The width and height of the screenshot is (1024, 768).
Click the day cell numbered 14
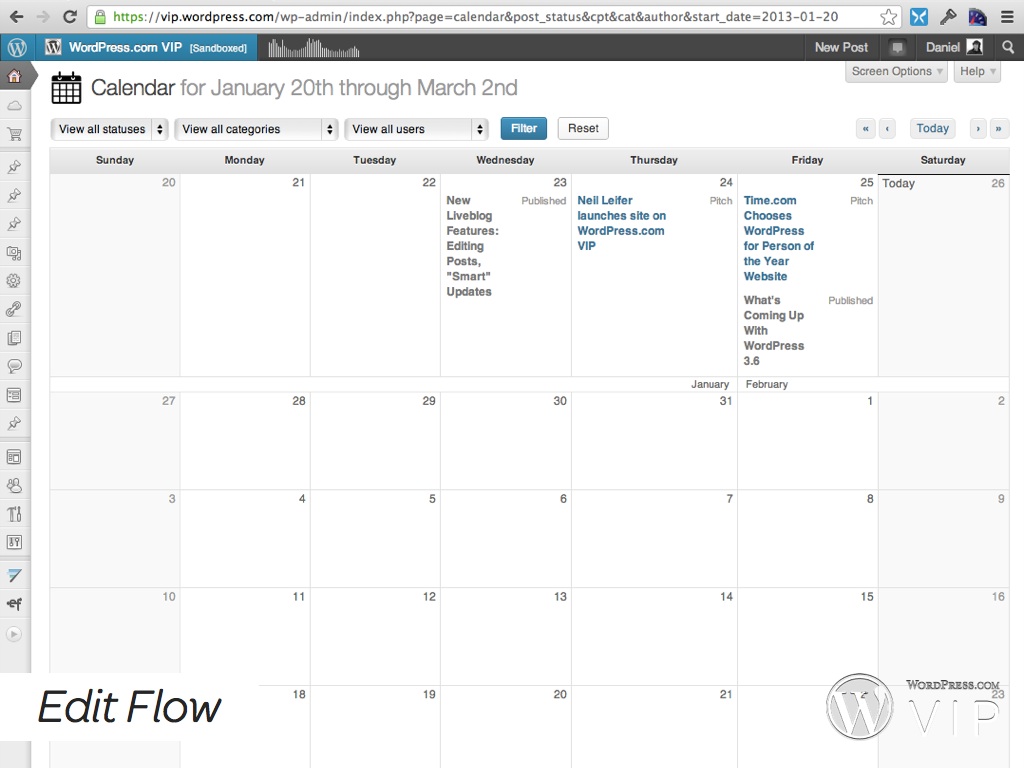[x=654, y=637]
